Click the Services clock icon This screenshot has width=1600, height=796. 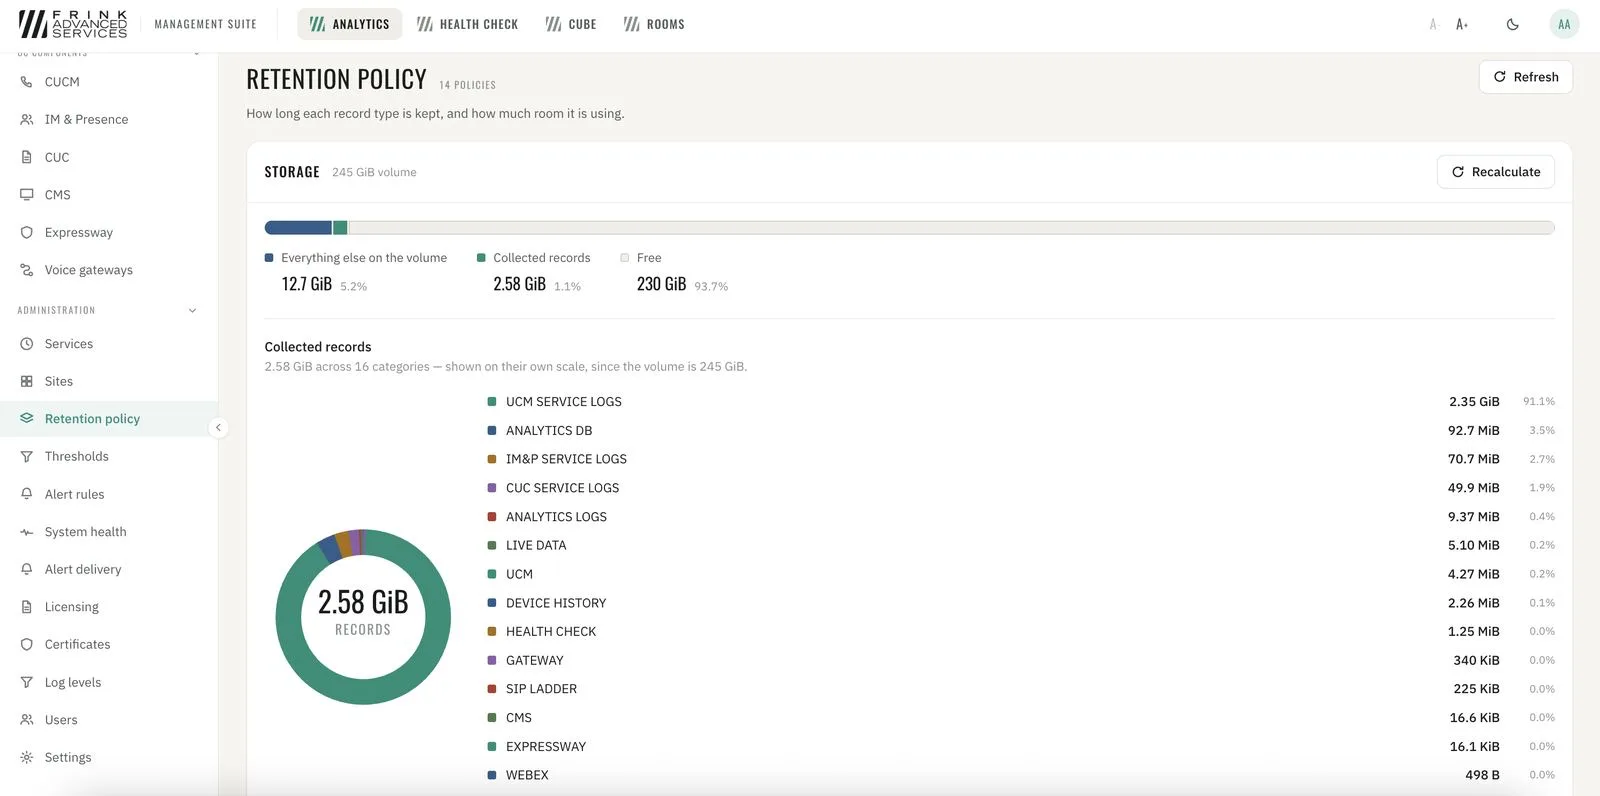27,344
